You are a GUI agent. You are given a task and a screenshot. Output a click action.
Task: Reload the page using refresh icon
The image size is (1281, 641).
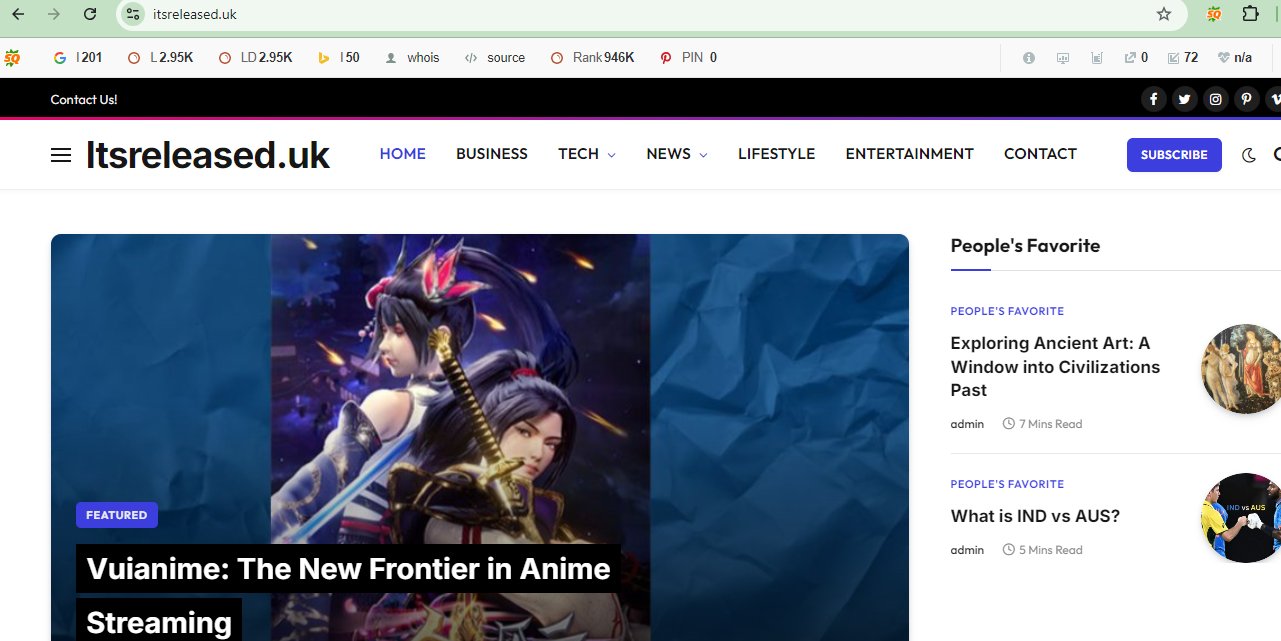pos(90,14)
